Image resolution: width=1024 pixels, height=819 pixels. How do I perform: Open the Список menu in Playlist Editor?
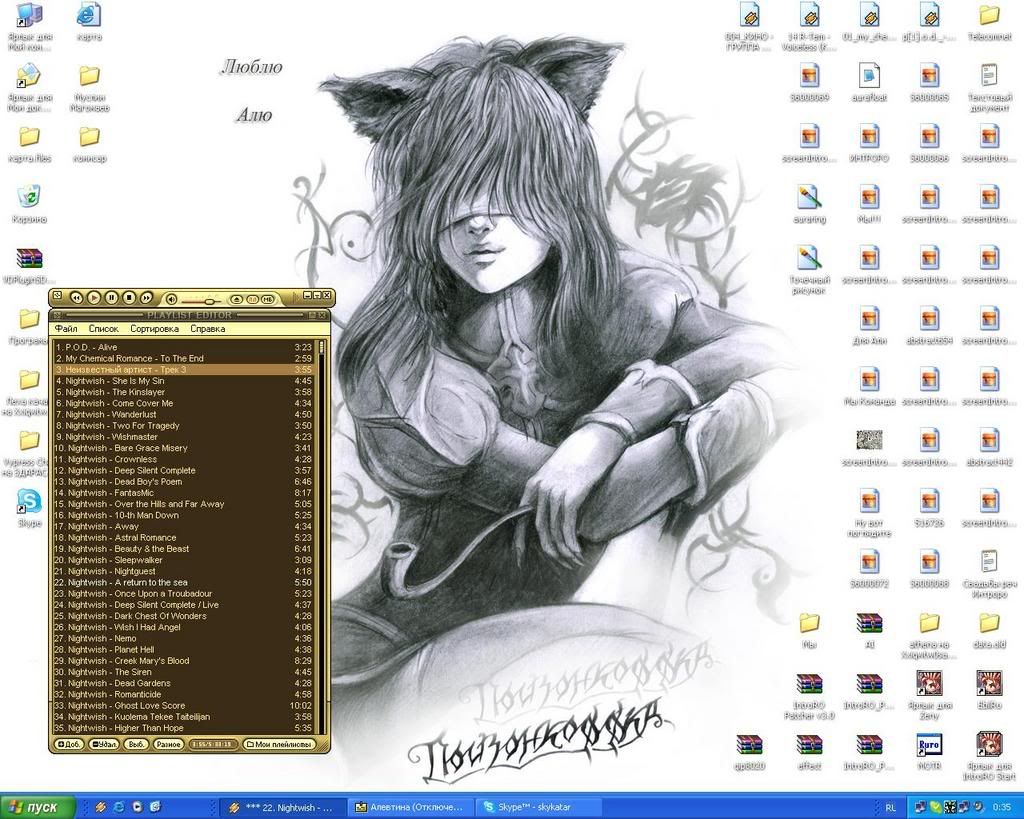tap(103, 329)
